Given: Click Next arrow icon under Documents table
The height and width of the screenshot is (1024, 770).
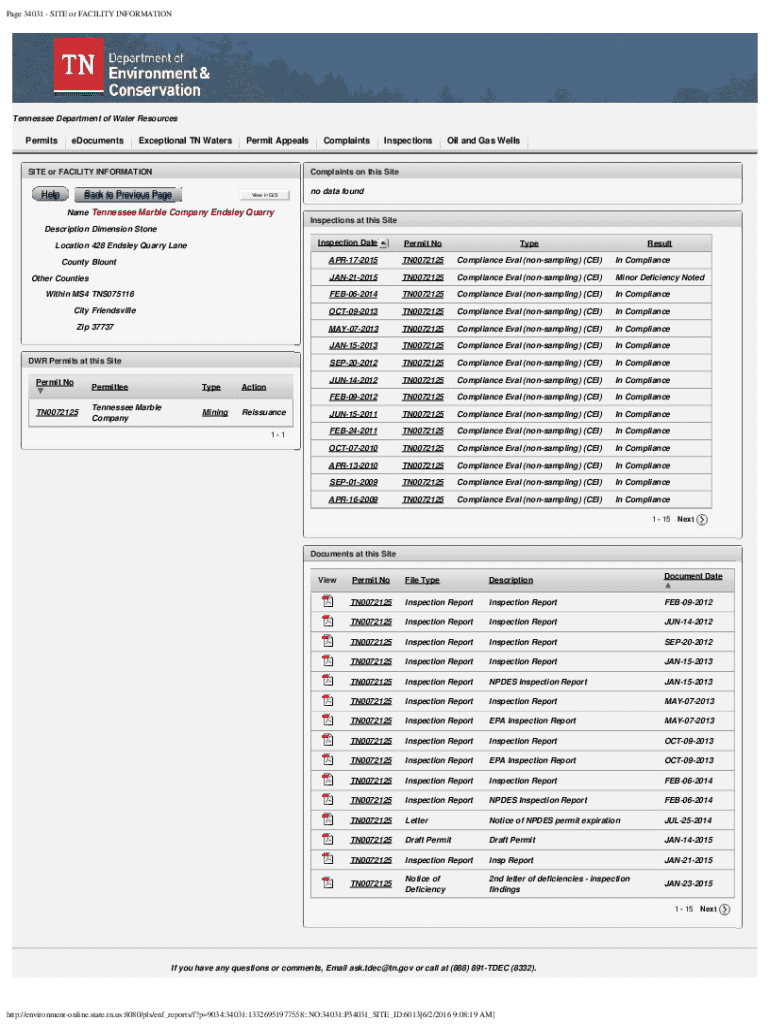Looking at the screenshot, I should coord(725,909).
